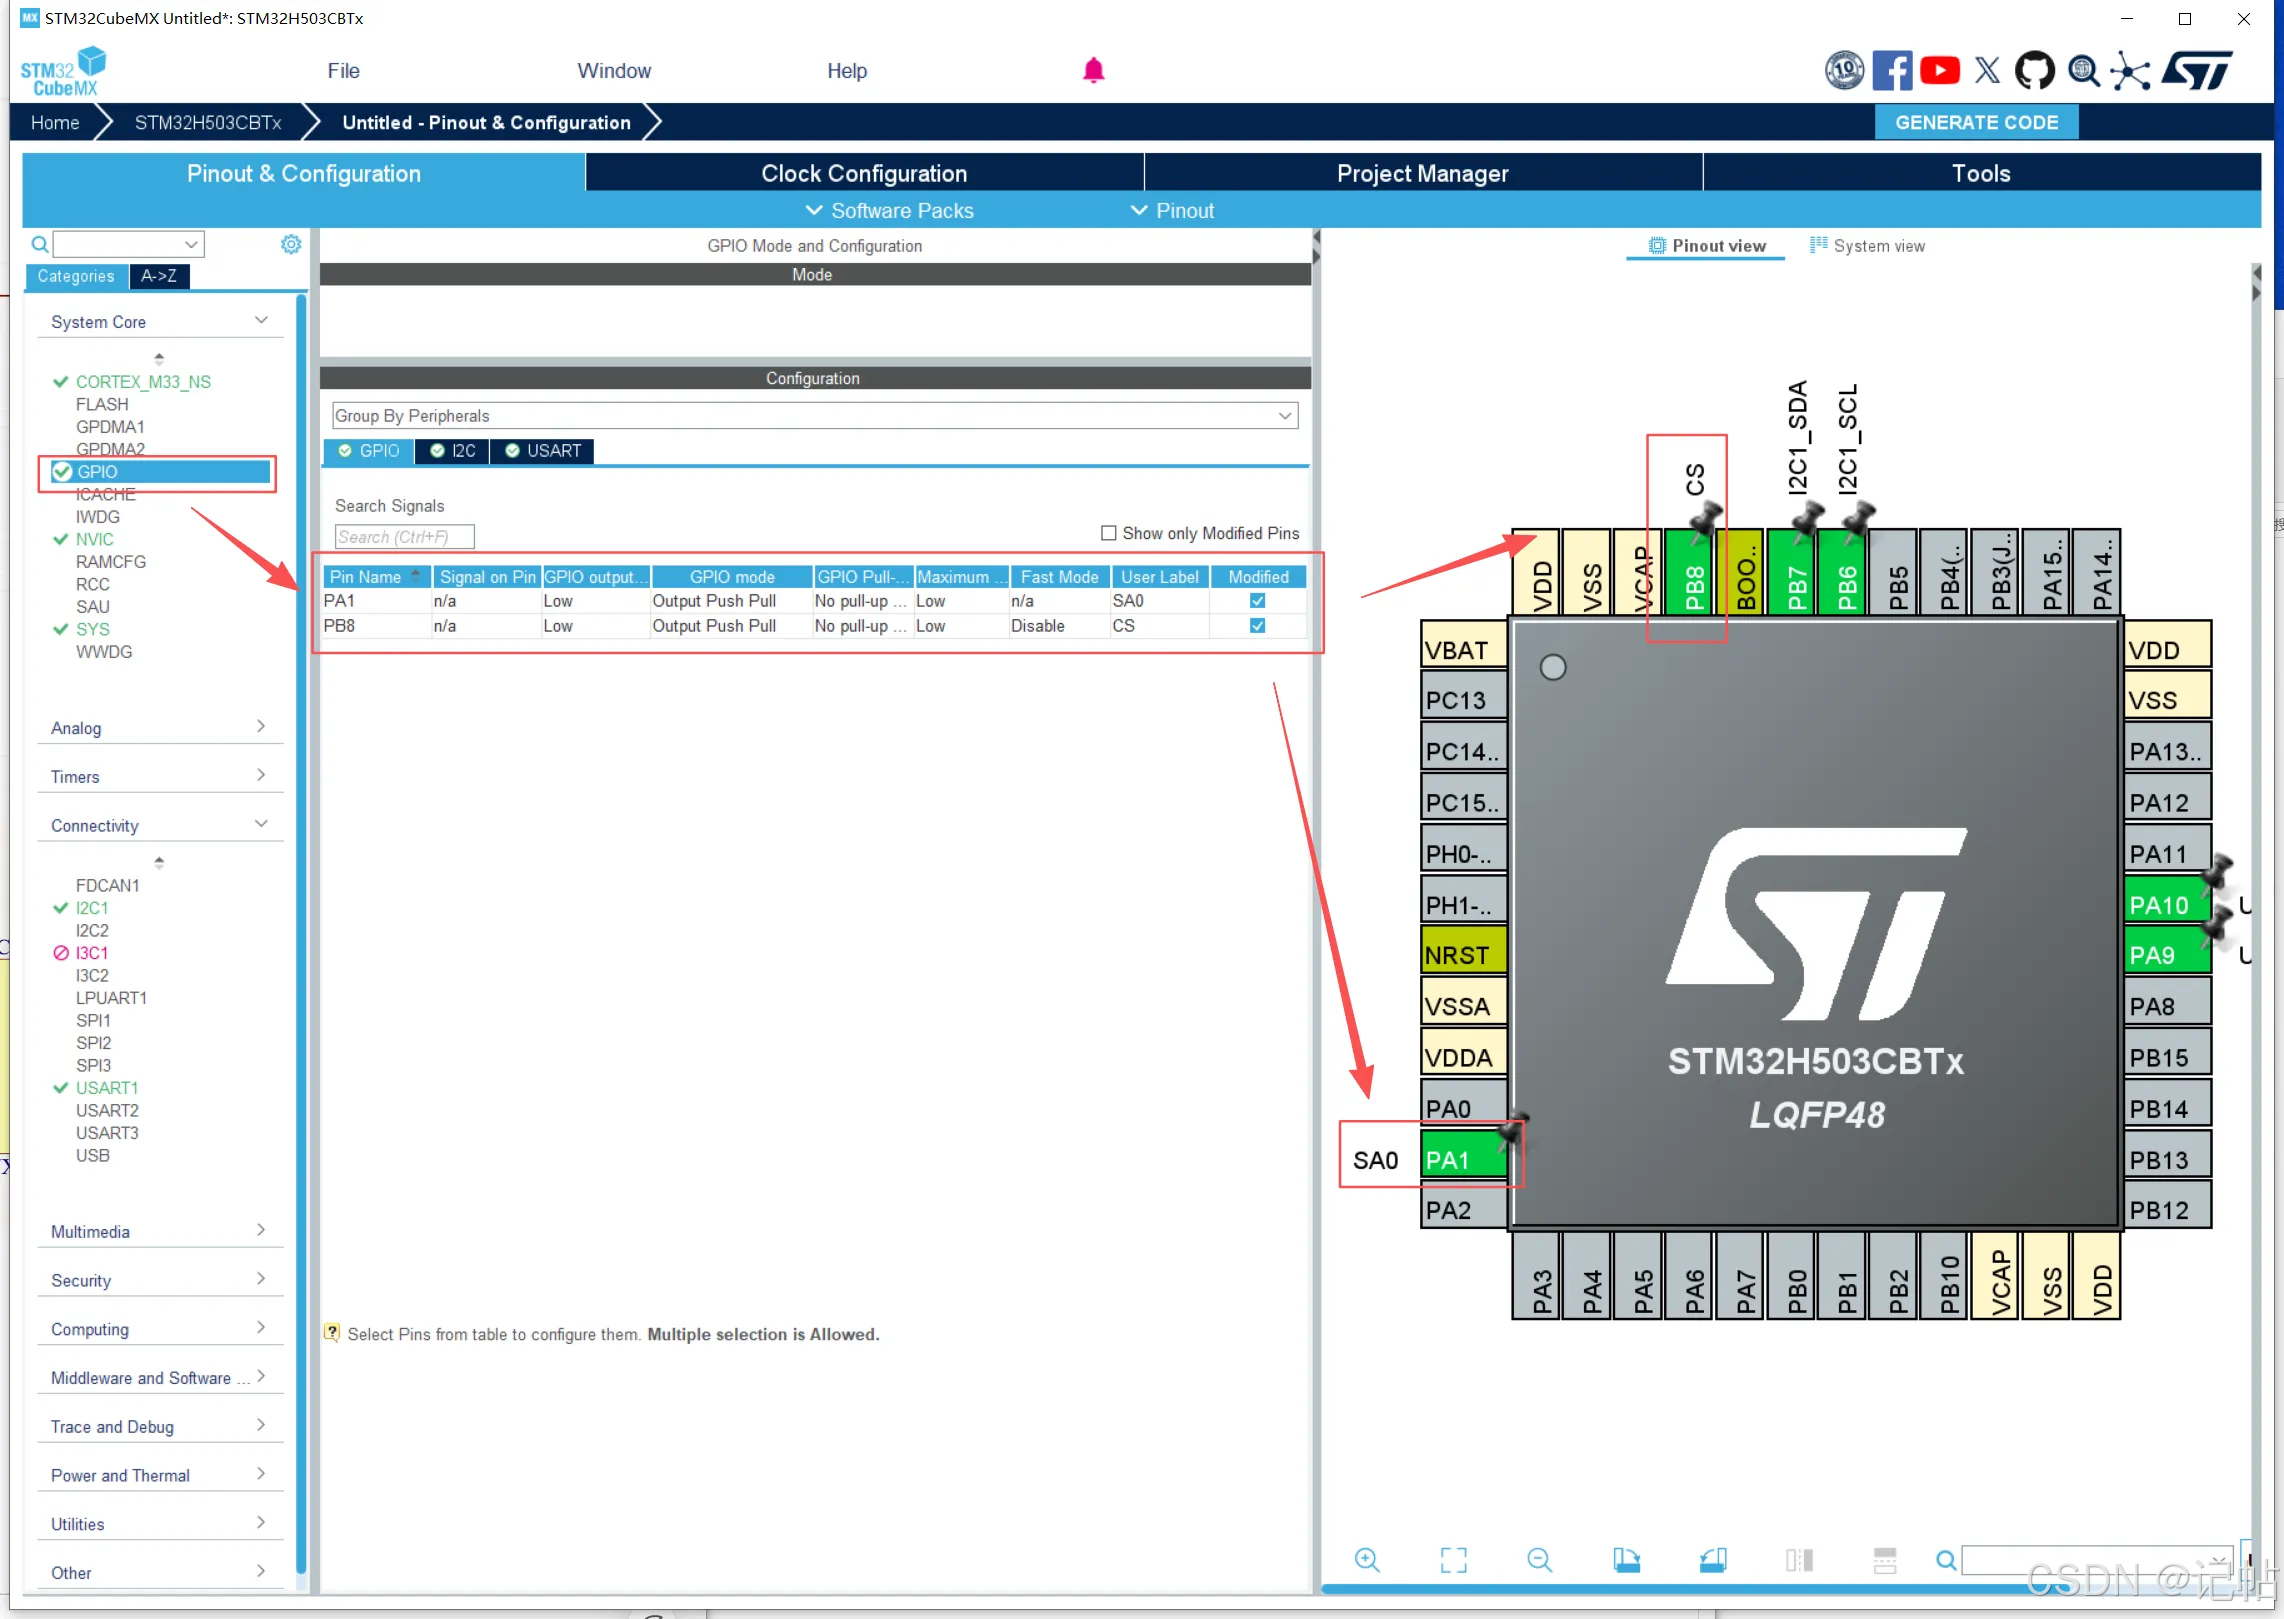Click the Search Signals input field
This screenshot has width=2284, height=1619.
coord(403,537)
